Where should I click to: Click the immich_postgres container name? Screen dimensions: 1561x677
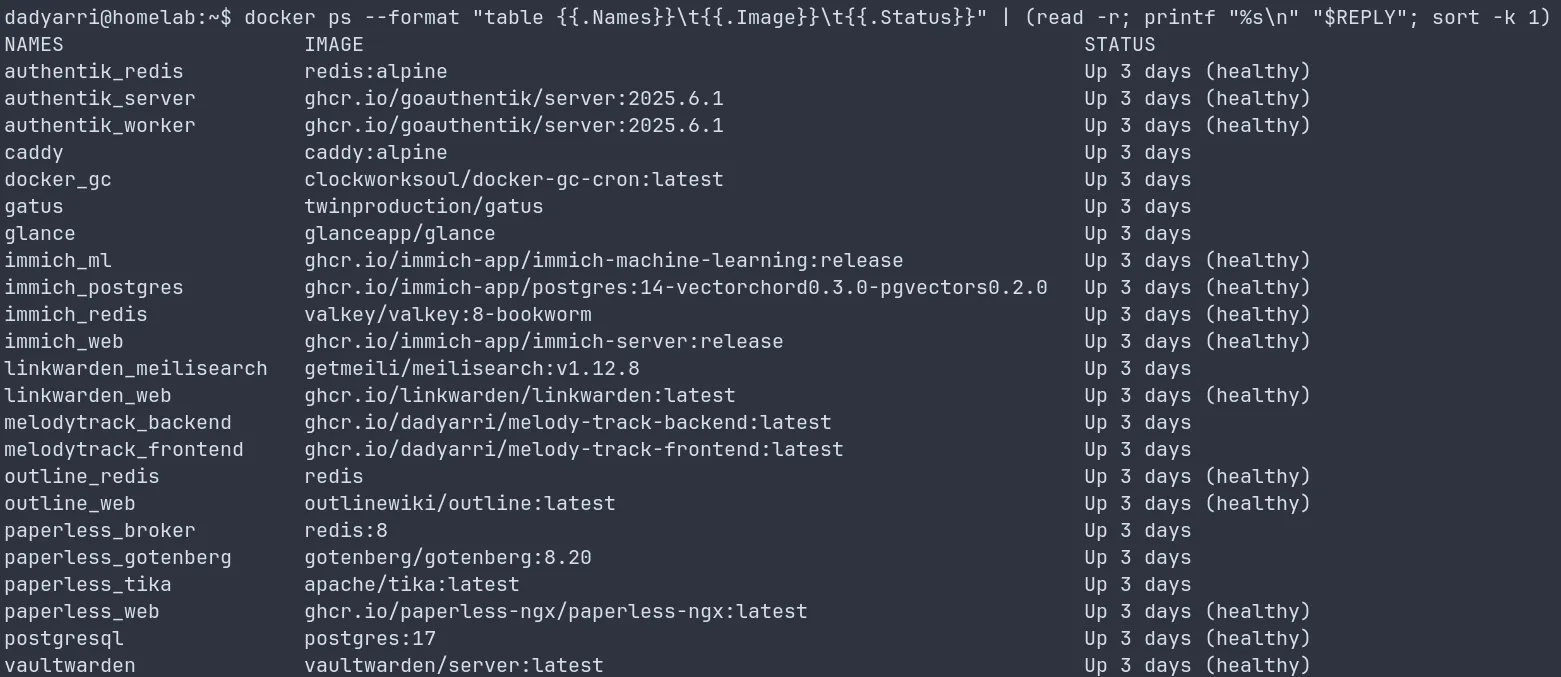[x=94, y=288]
